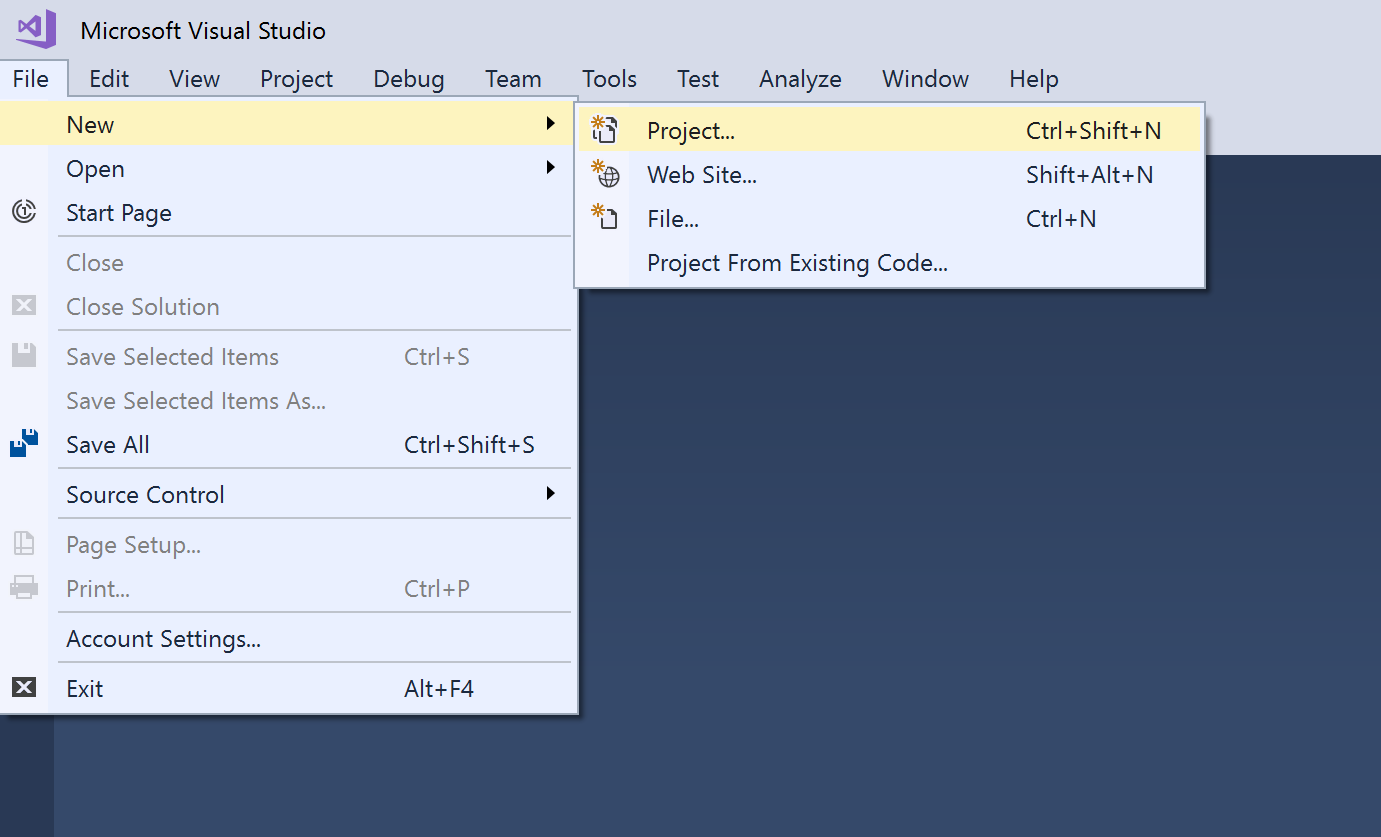This screenshot has height=837, width=1381.
Task: Click the Close Solution icon
Action: pos(24,306)
